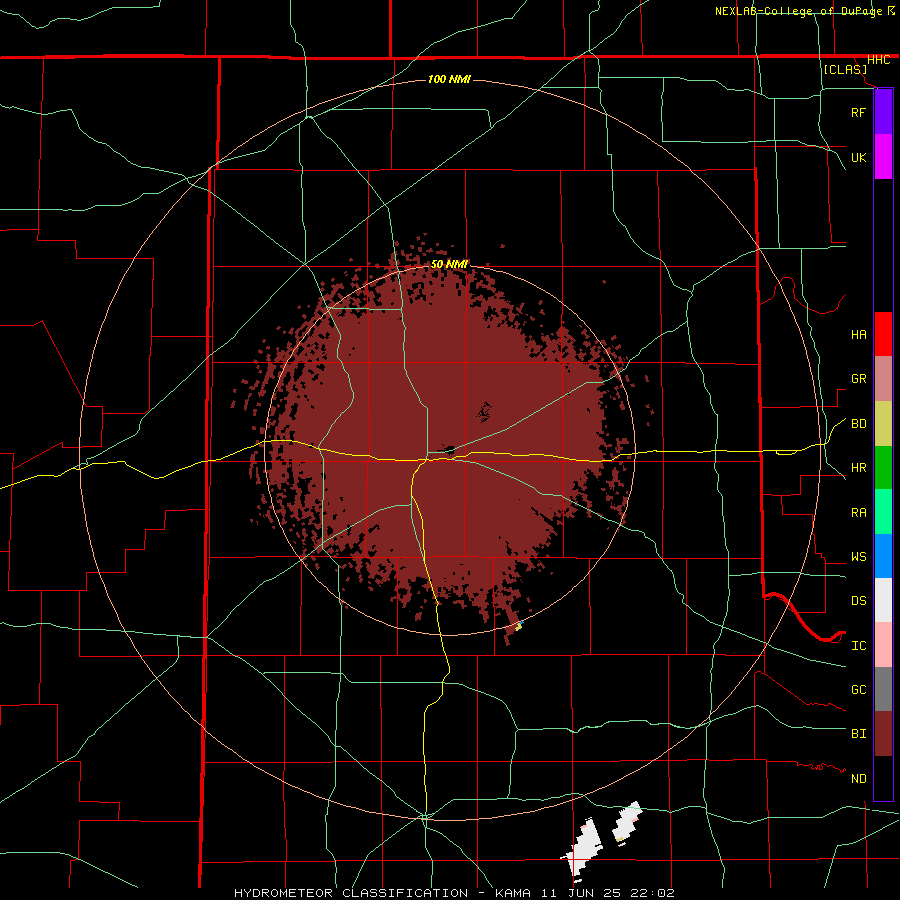Click the smaller white echo near the bottom right

tap(626, 821)
